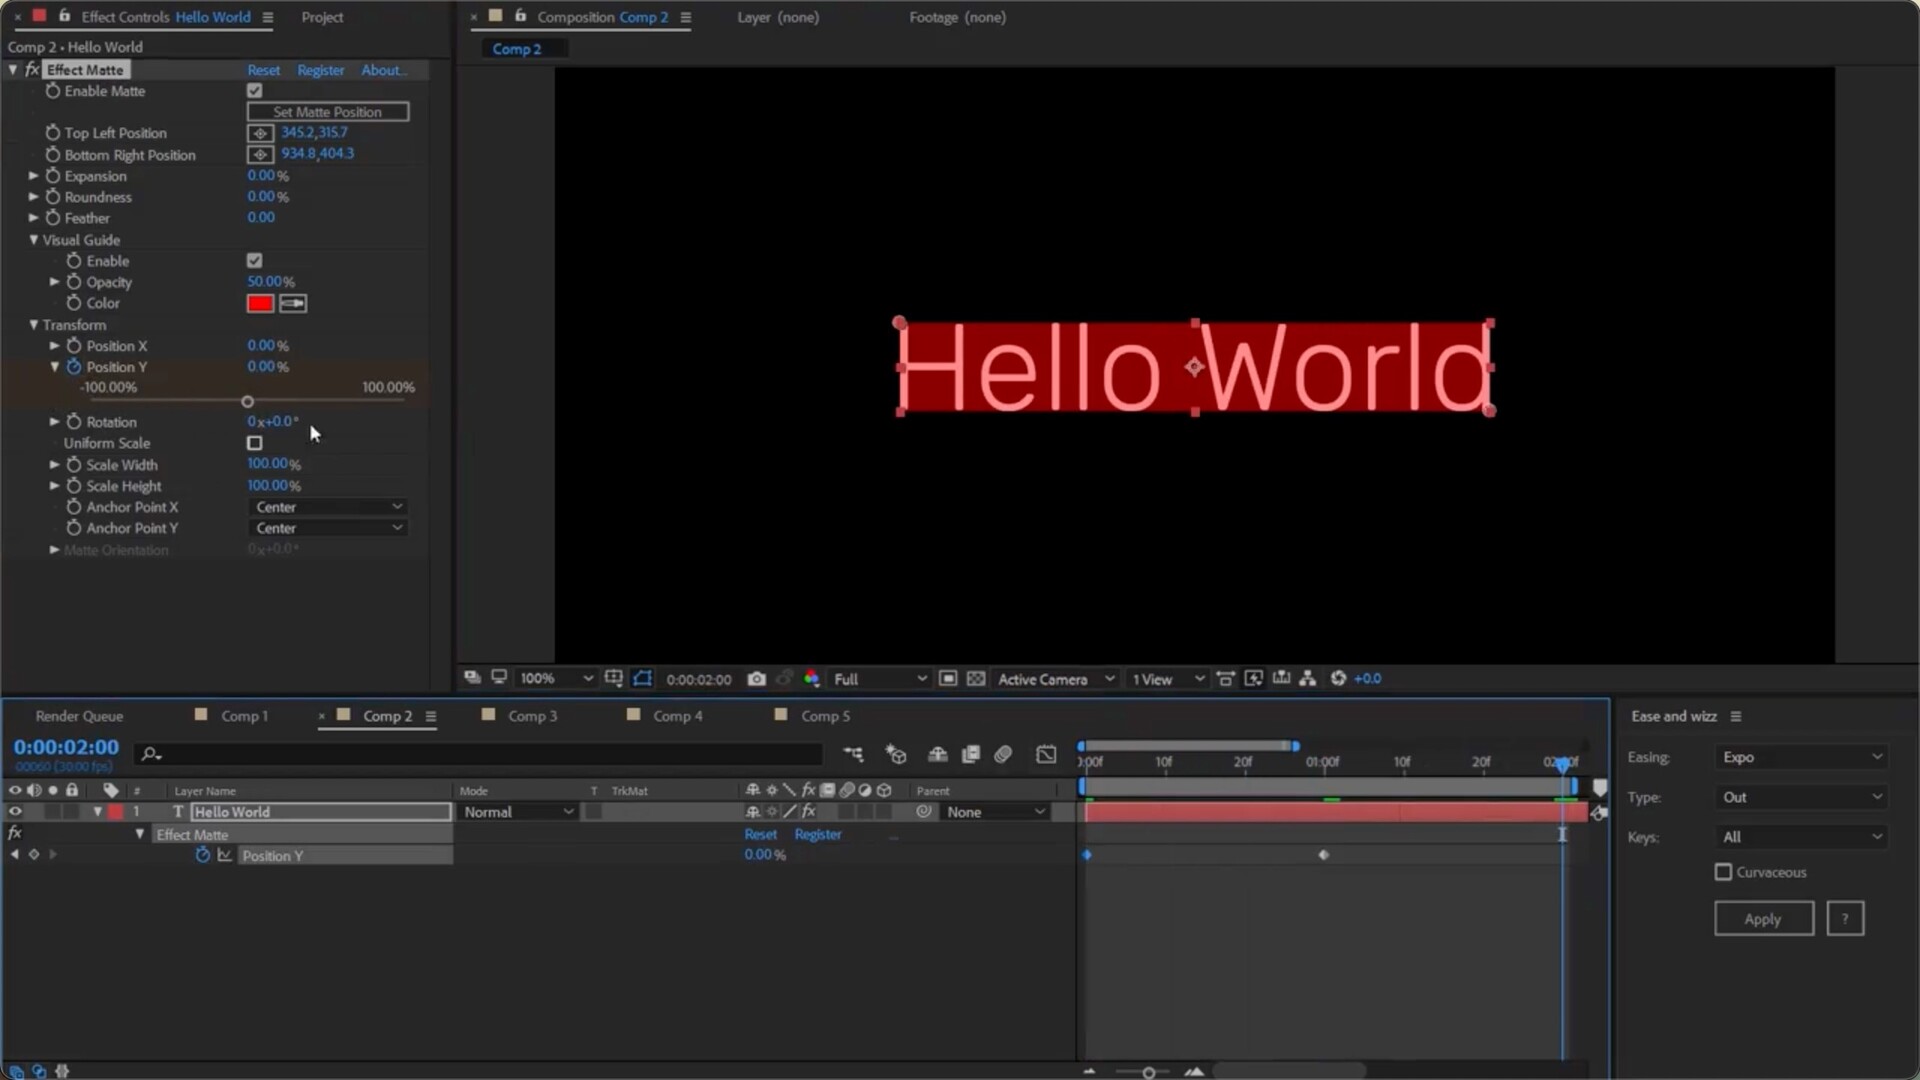Screen dimensions: 1920x1080
Task: Open the red Color swatch
Action: click(260, 303)
